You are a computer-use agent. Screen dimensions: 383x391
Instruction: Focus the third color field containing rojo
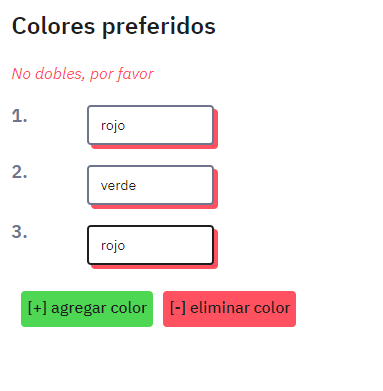[x=150, y=245]
